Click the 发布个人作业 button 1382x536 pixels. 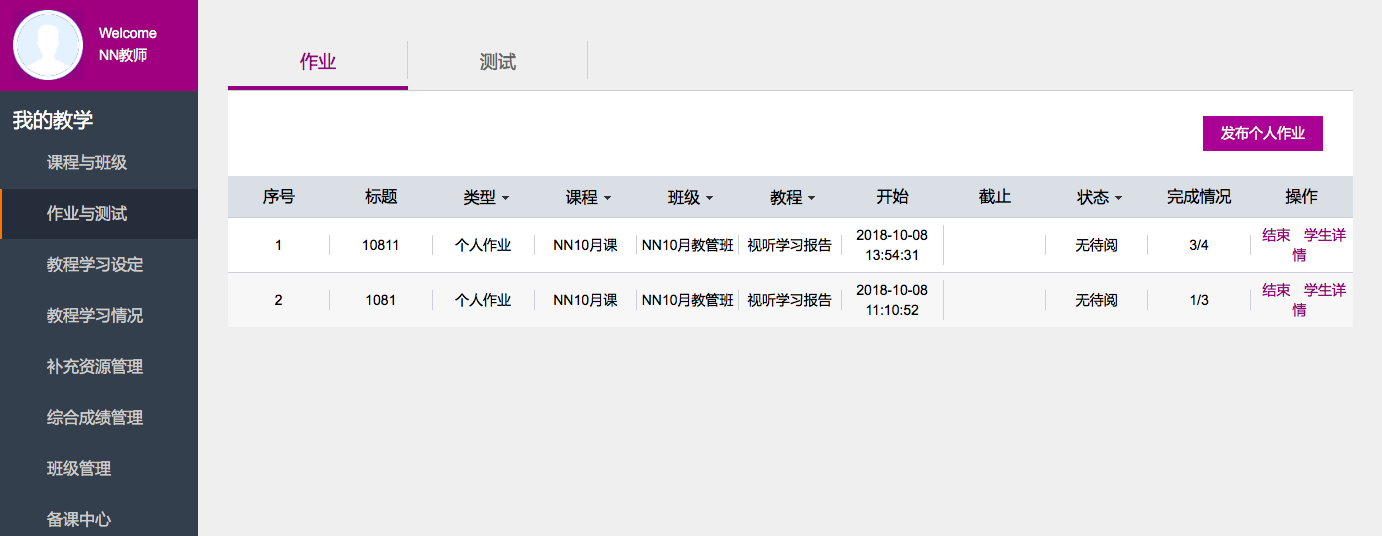[x=1262, y=133]
